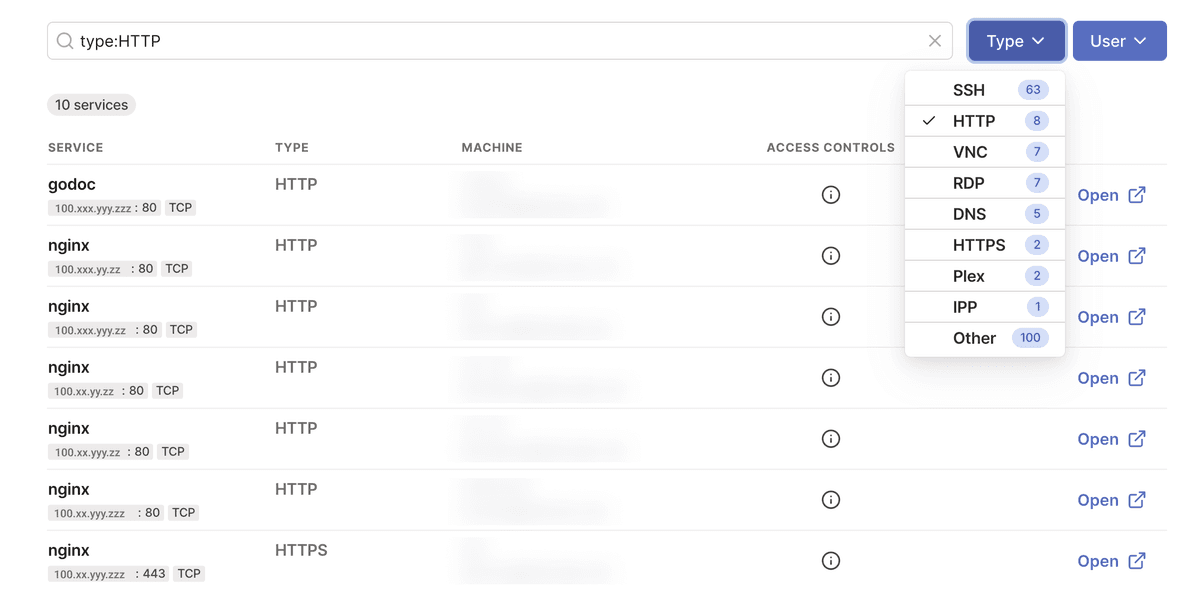Collapse the Type dropdown

click(x=1016, y=40)
